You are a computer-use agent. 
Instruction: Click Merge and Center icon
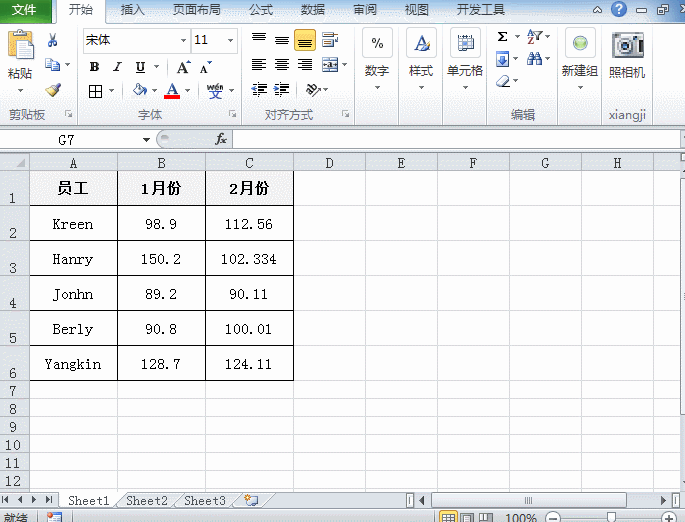pyautogui.click(x=330, y=65)
